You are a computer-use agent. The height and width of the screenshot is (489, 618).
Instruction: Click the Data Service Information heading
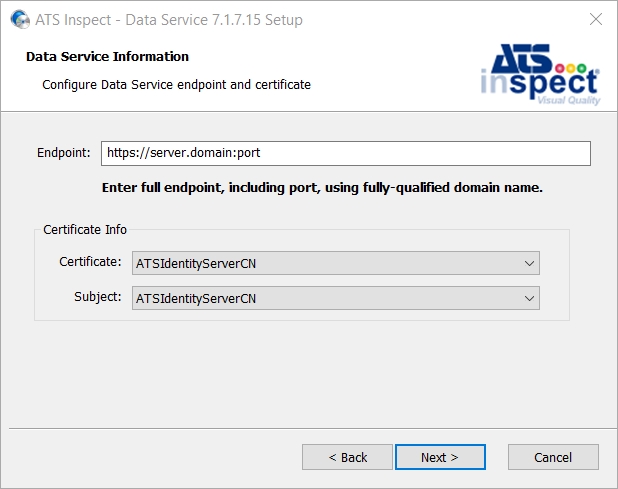(x=107, y=56)
